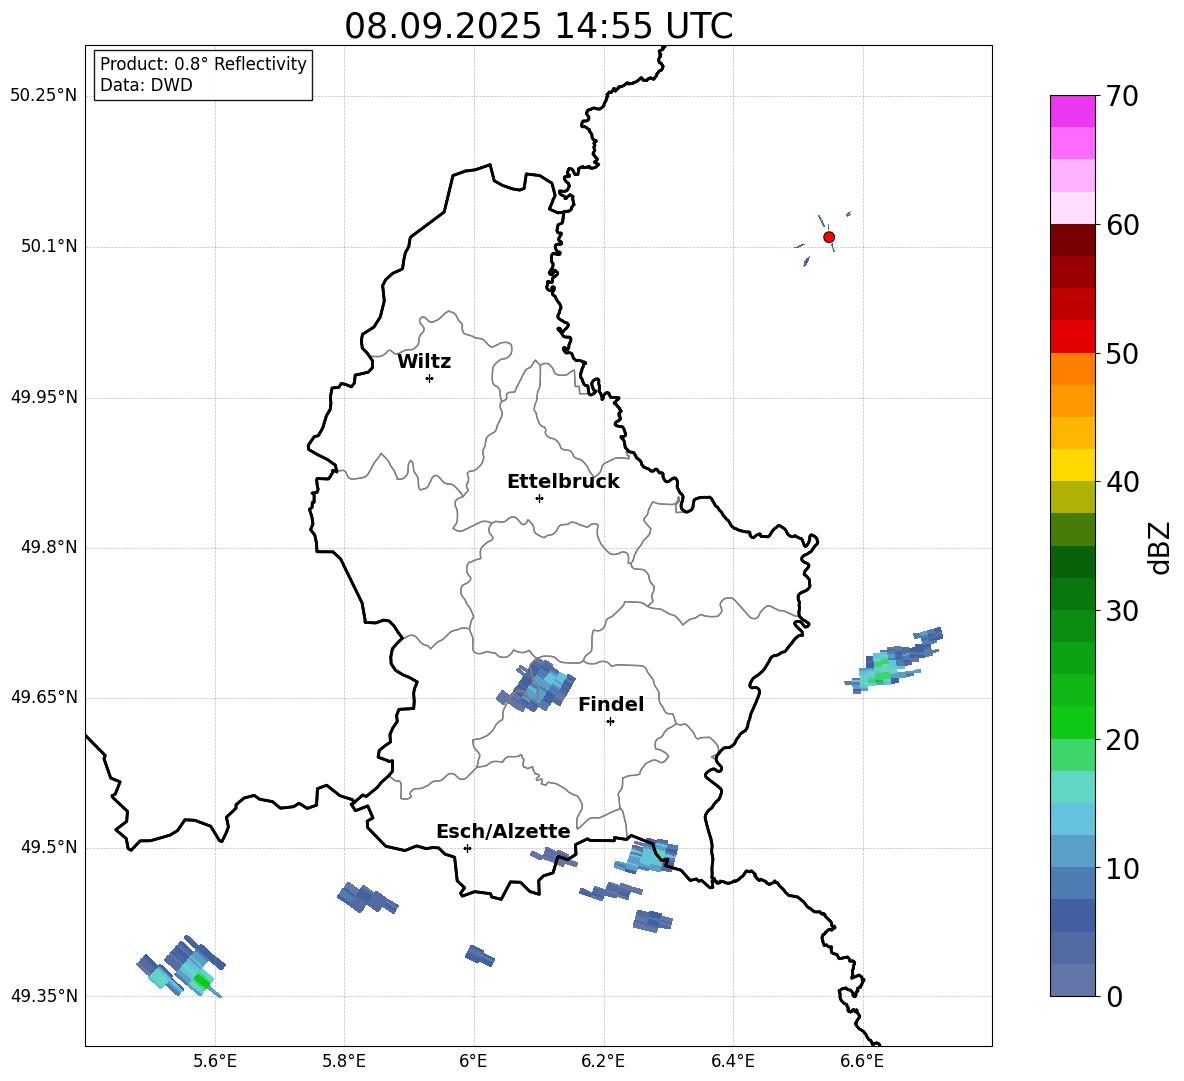Click the red radar site marker

point(828,237)
